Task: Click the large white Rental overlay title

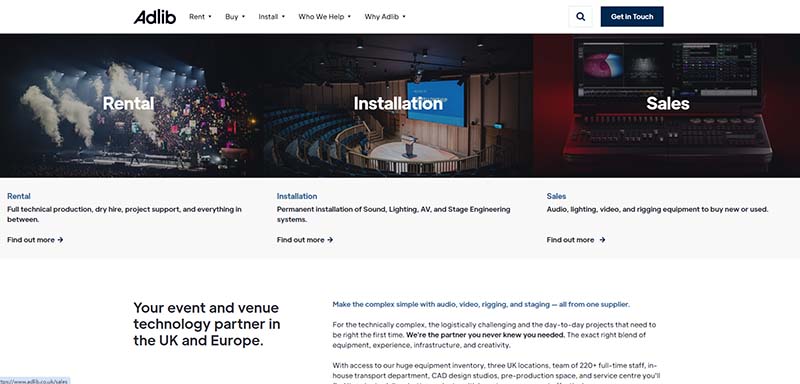Action: coord(128,104)
